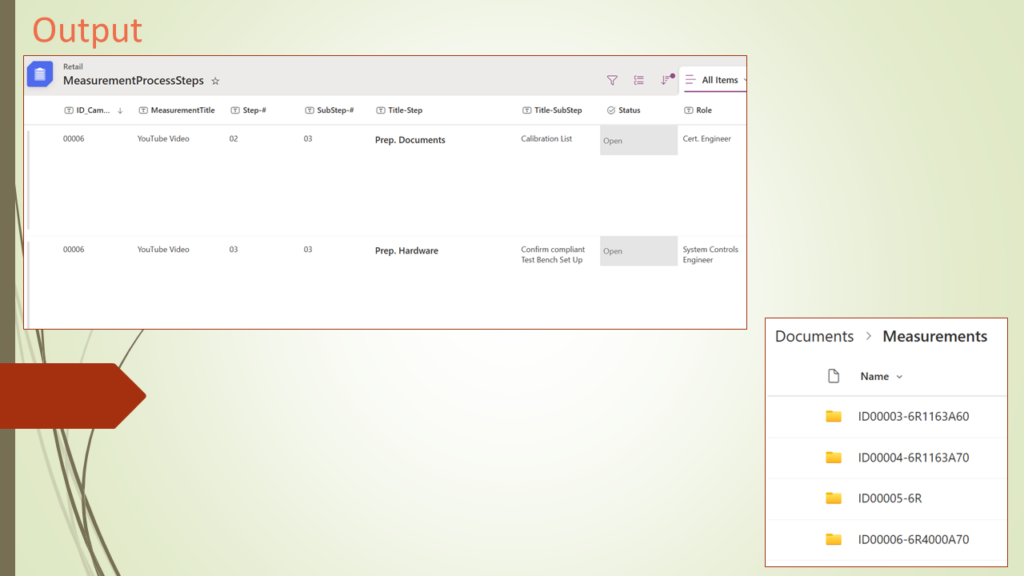Open folder ID00006-6R4000A70

point(914,539)
